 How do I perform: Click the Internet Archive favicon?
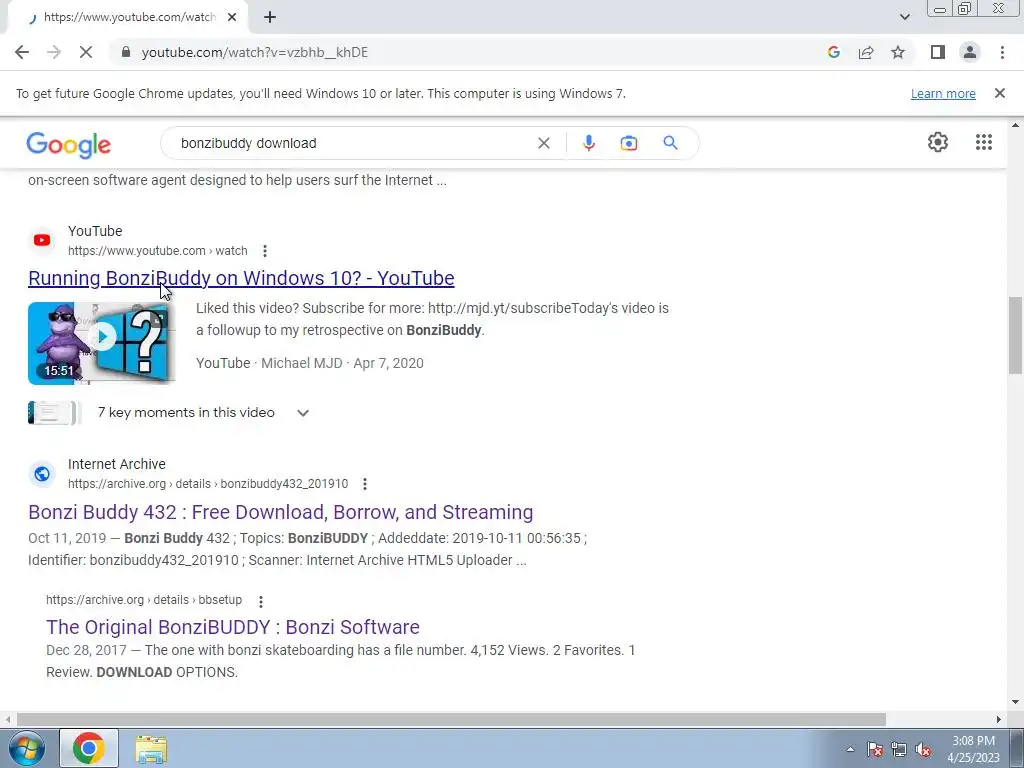[x=42, y=473]
